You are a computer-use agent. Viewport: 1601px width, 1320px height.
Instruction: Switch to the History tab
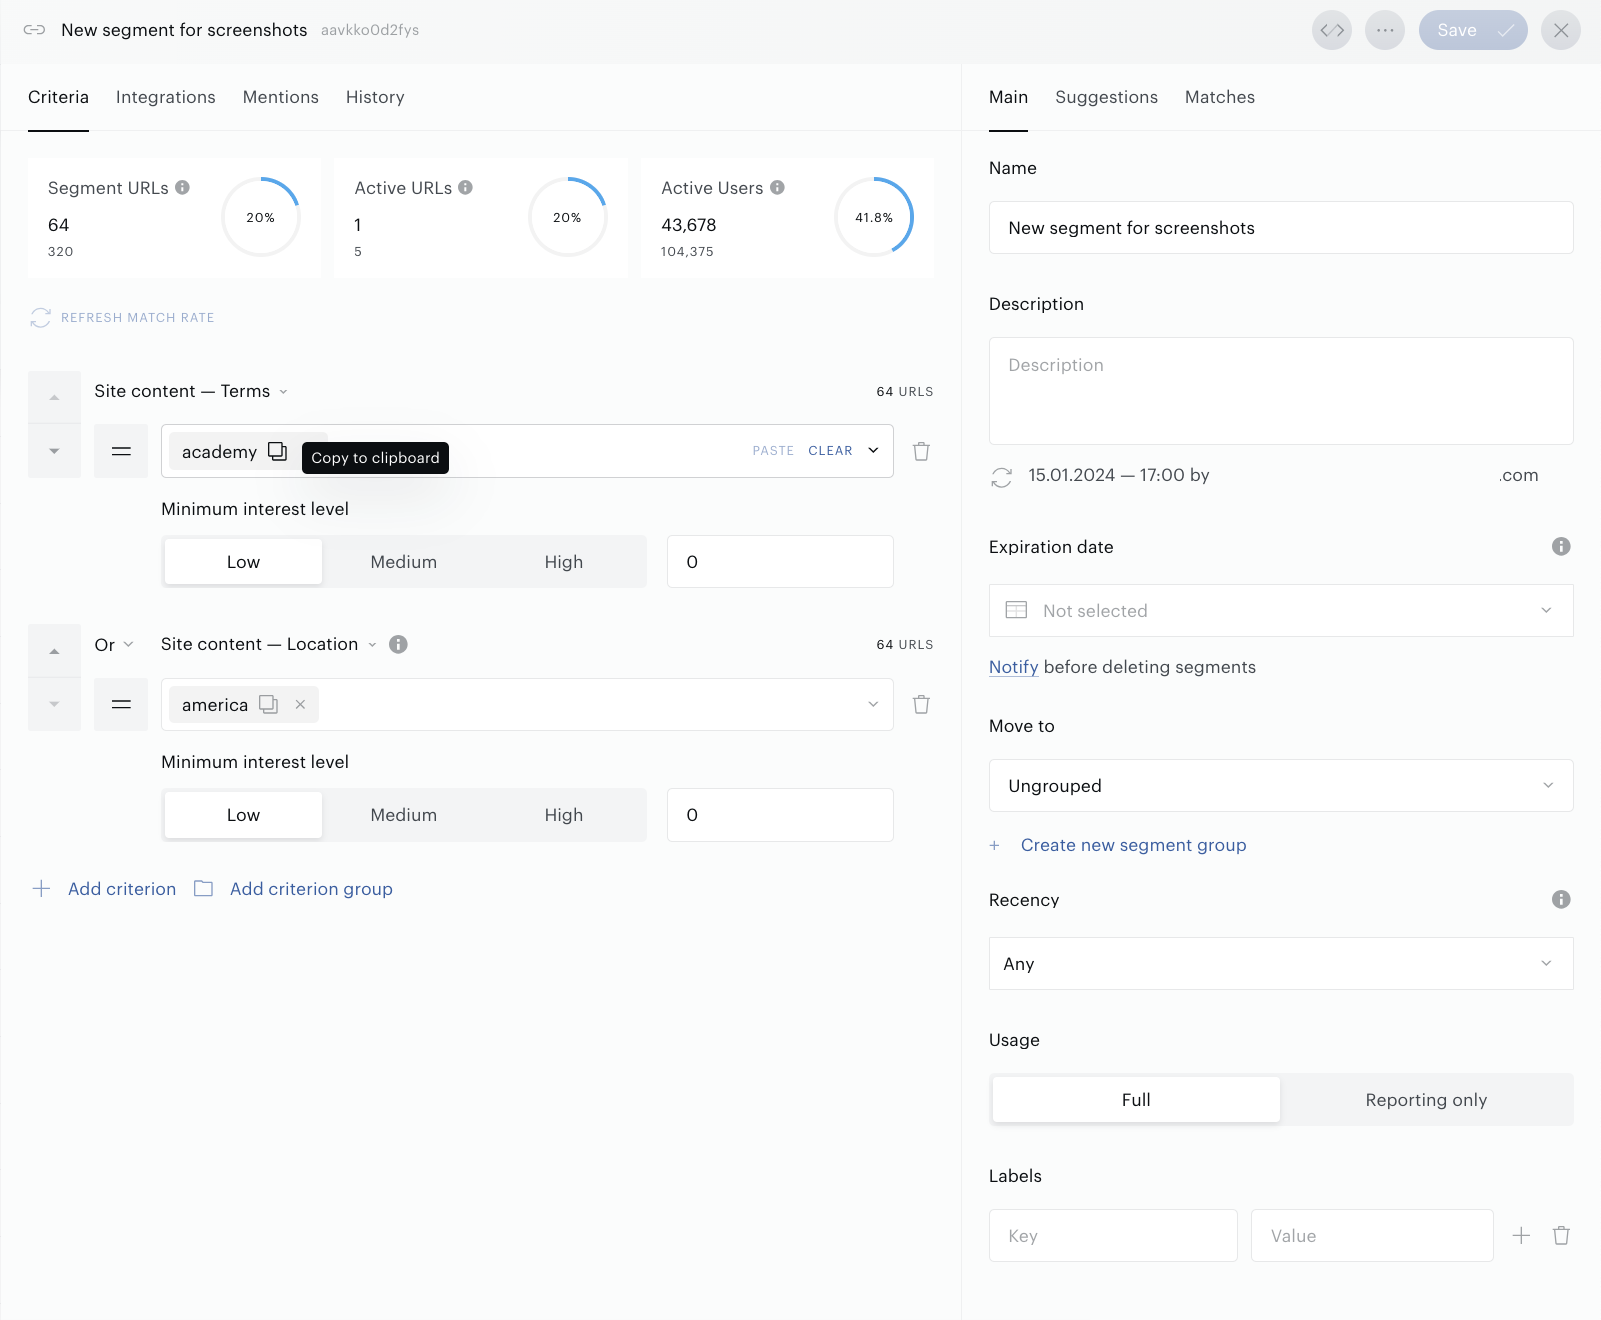pyautogui.click(x=375, y=97)
